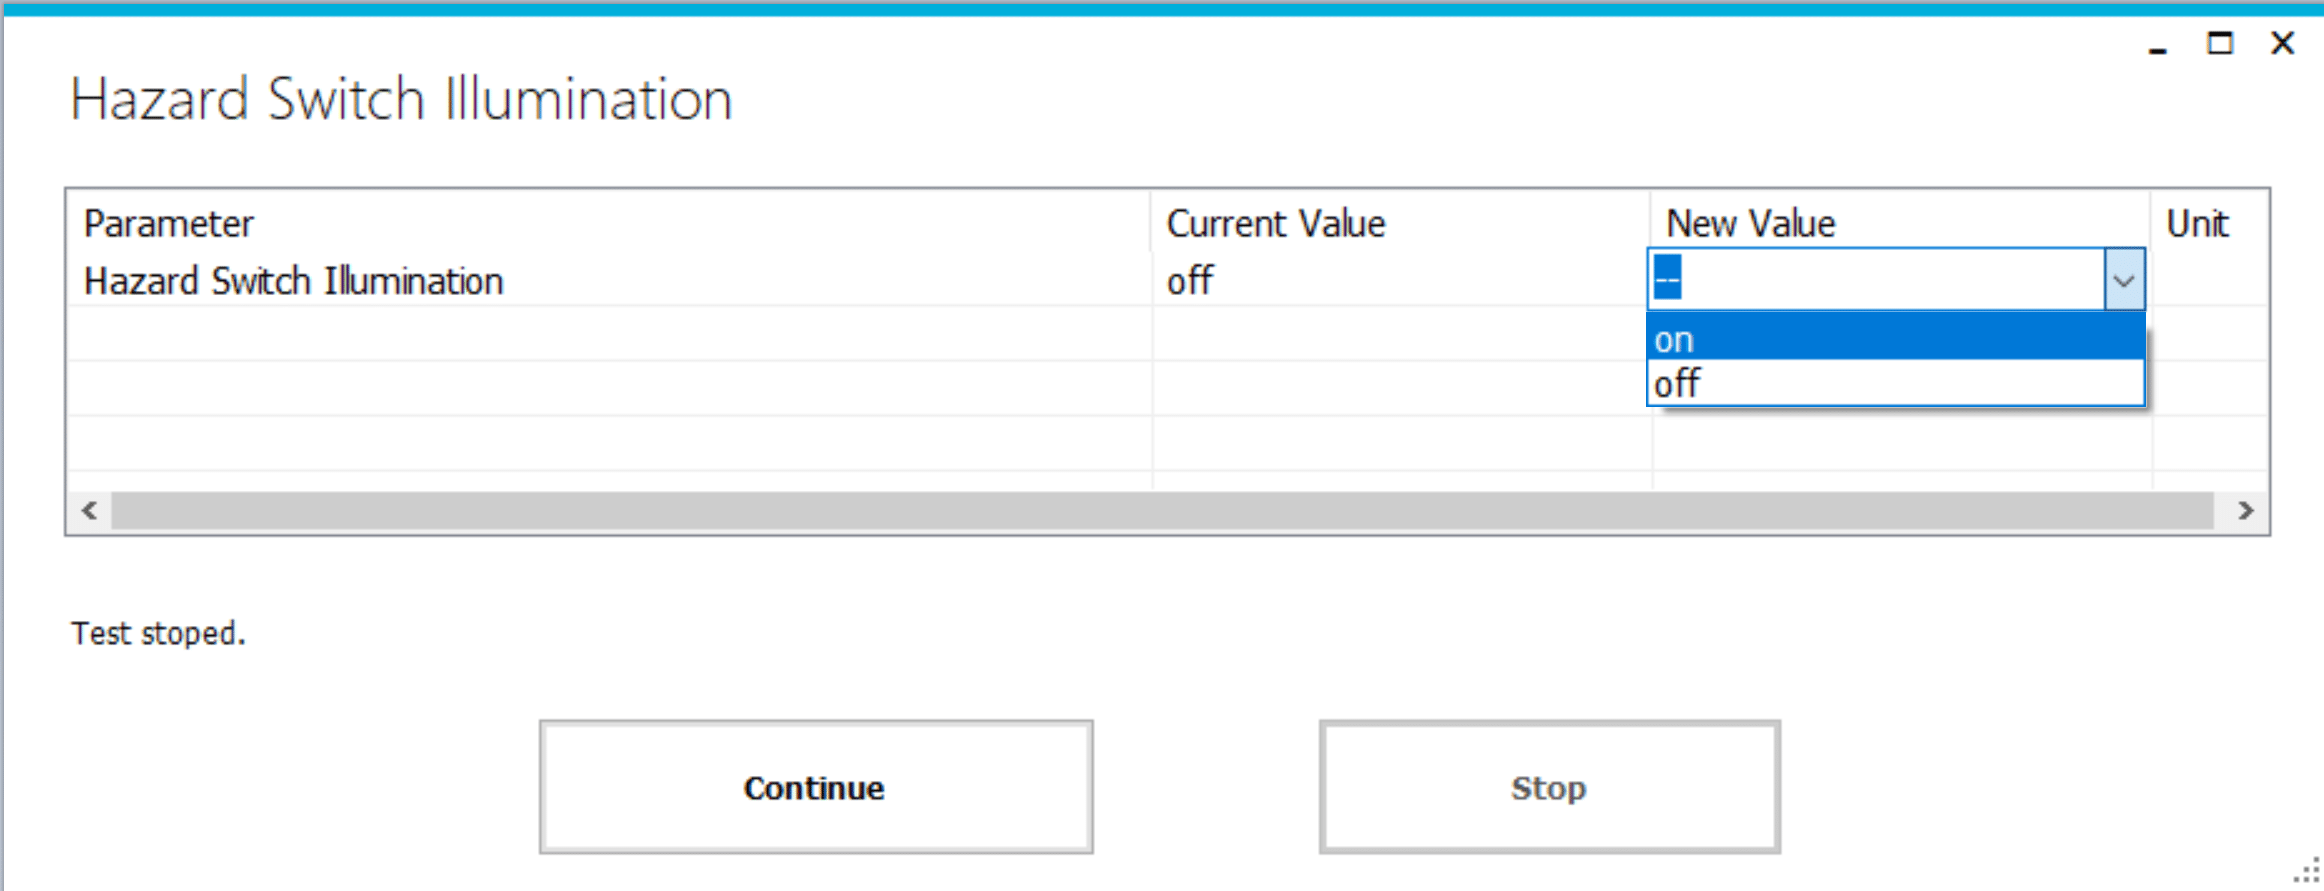The image size is (2324, 891).
Task: Collapse the New Value dropdown arrow
Action: (2124, 279)
